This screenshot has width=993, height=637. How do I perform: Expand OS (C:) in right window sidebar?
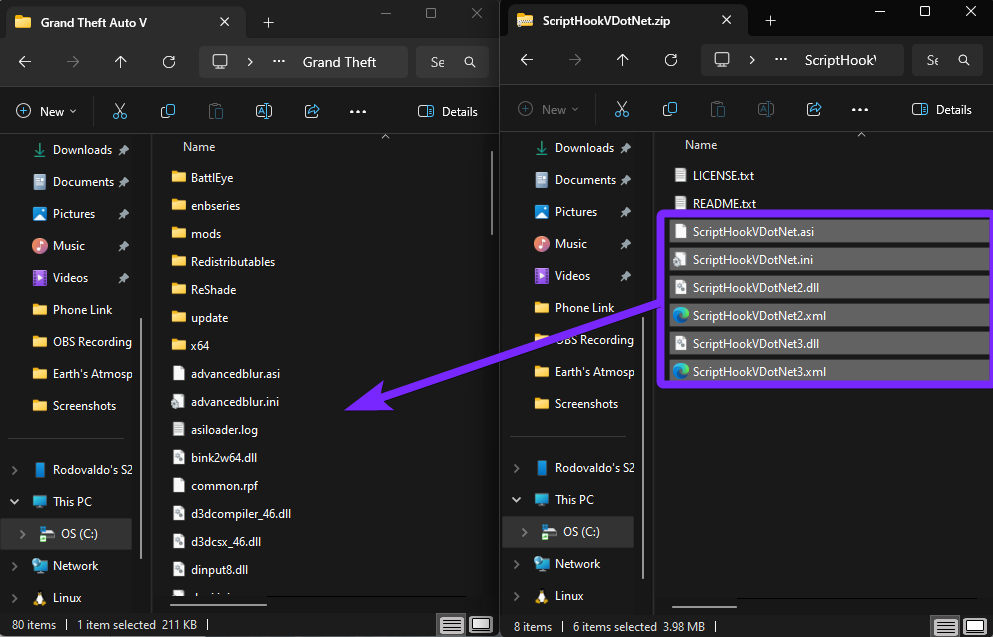(525, 532)
